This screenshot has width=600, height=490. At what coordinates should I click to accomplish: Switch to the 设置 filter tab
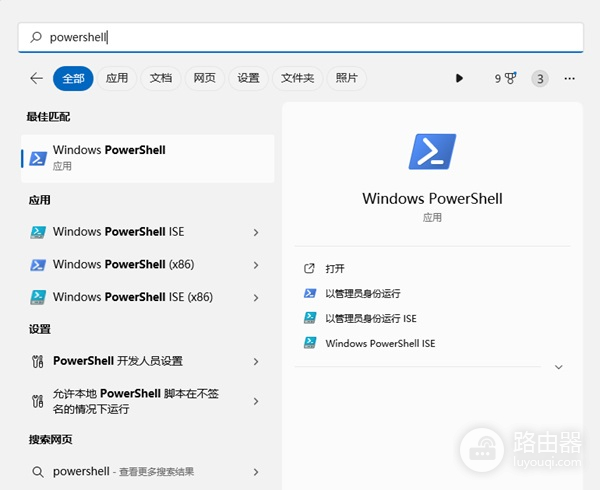point(248,78)
